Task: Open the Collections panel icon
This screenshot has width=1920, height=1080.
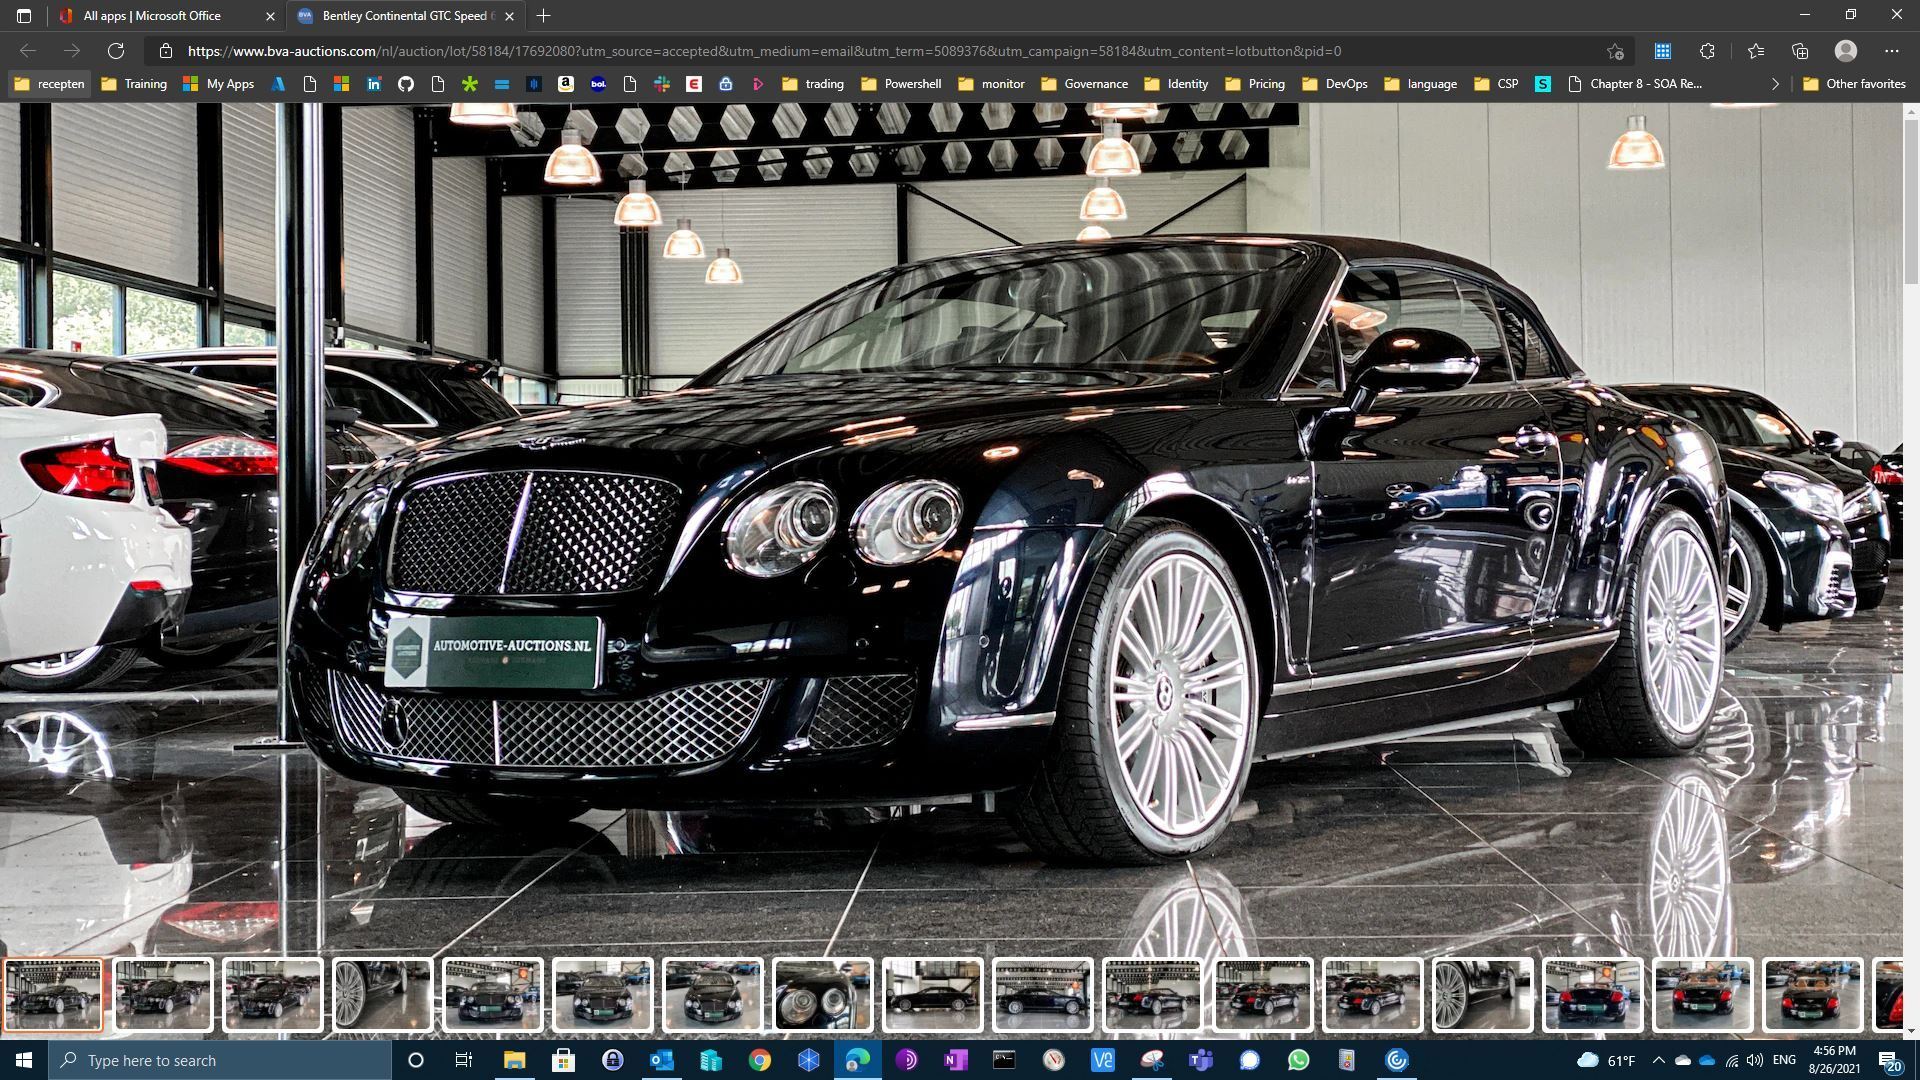Action: [x=1800, y=51]
